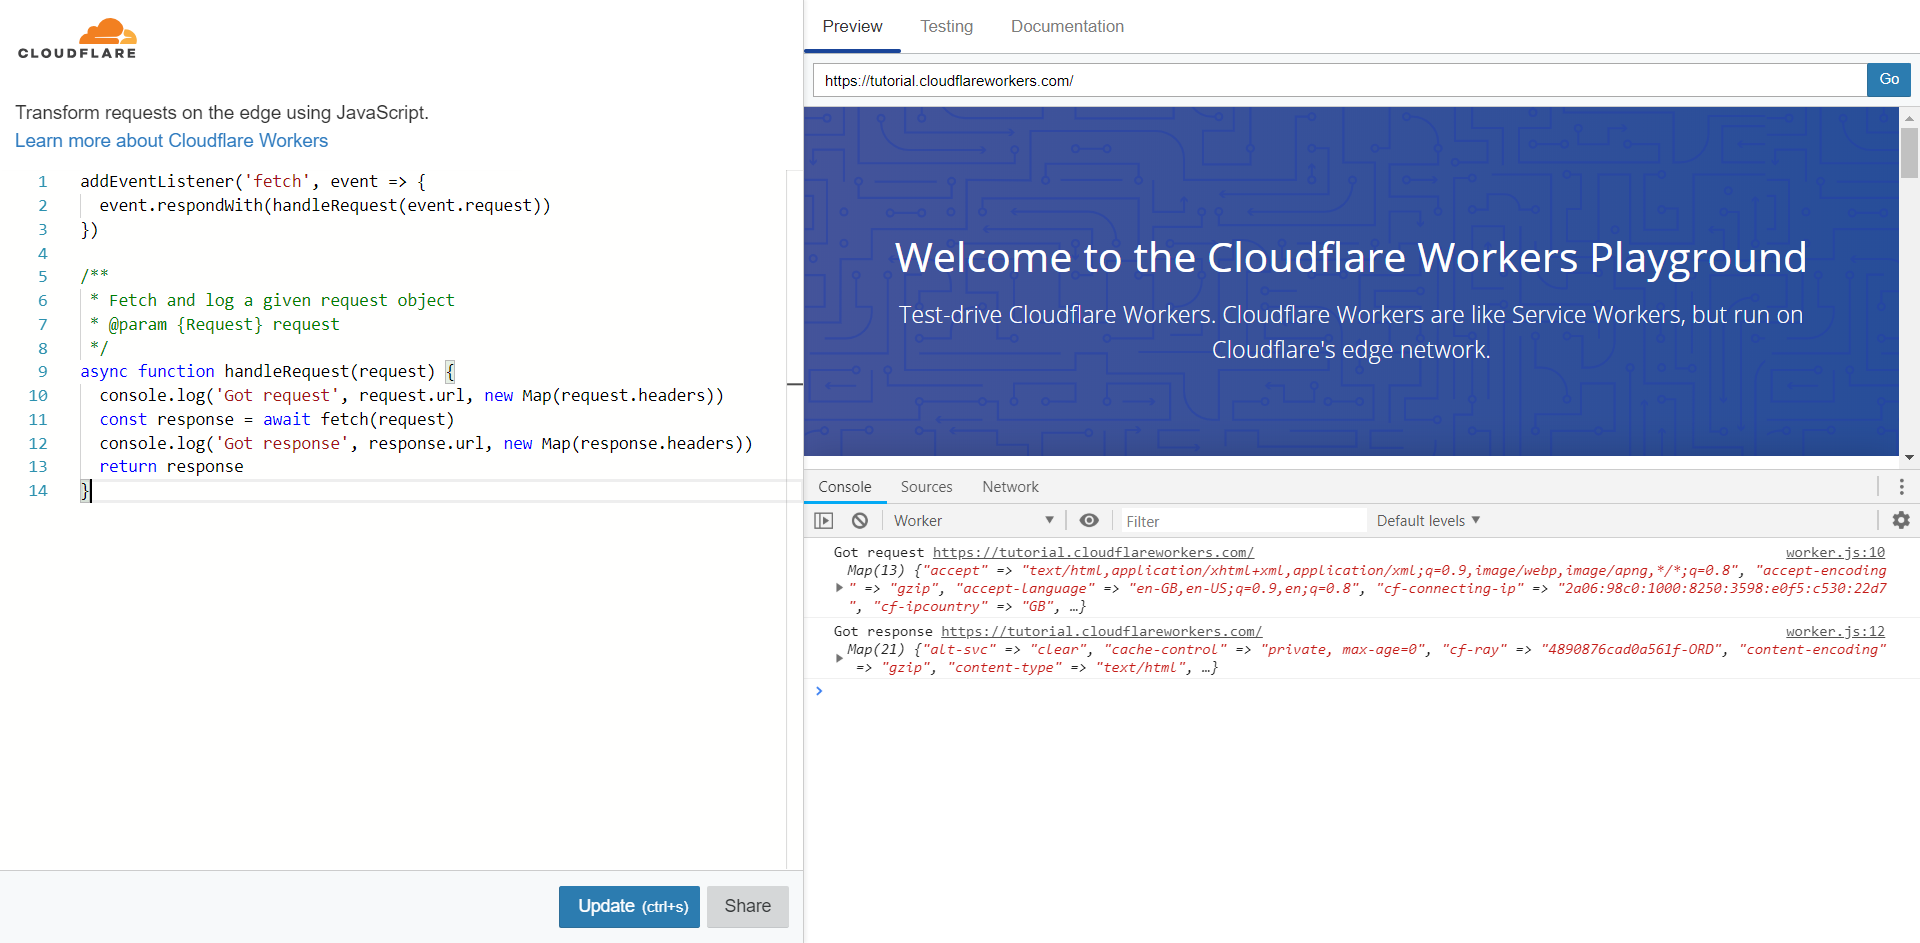The height and width of the screenshot is (943, 1920).
Task: Focus the preview URL address field
Action: pos(1339,80)
